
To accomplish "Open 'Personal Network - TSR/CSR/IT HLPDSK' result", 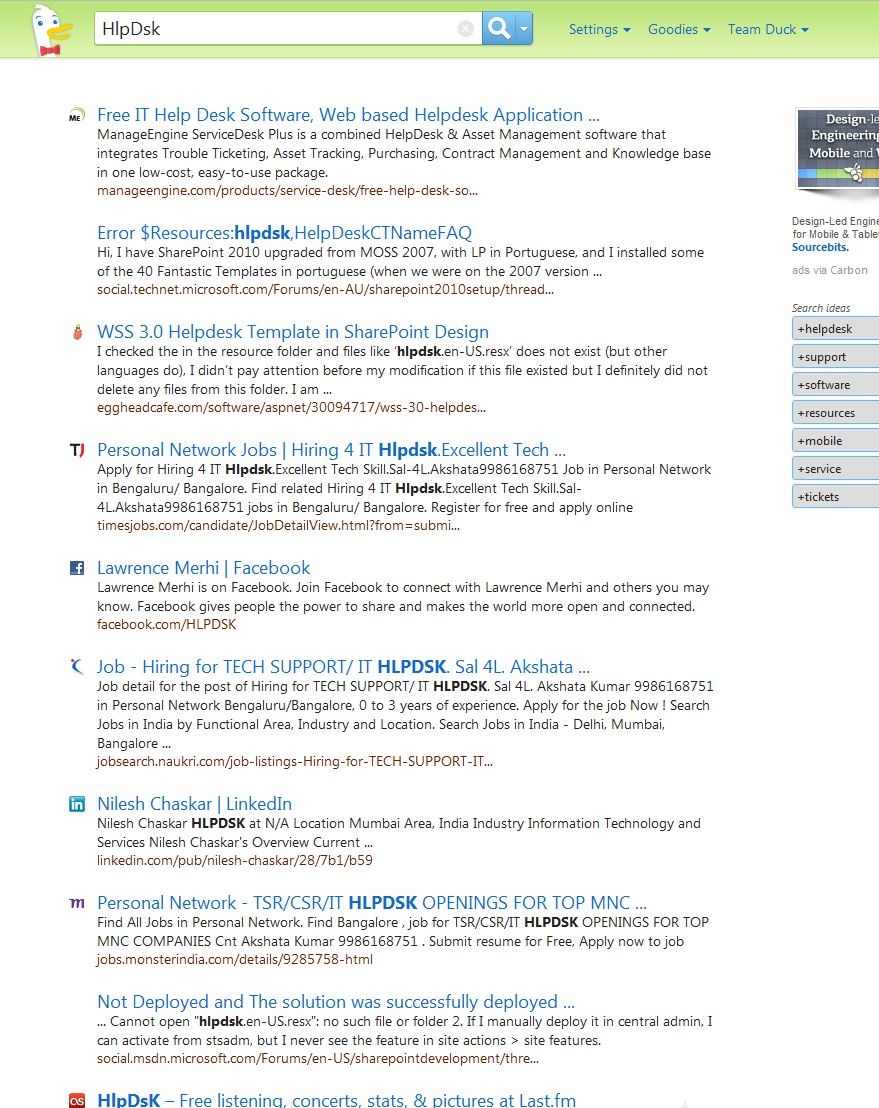I will coord(372,902).
